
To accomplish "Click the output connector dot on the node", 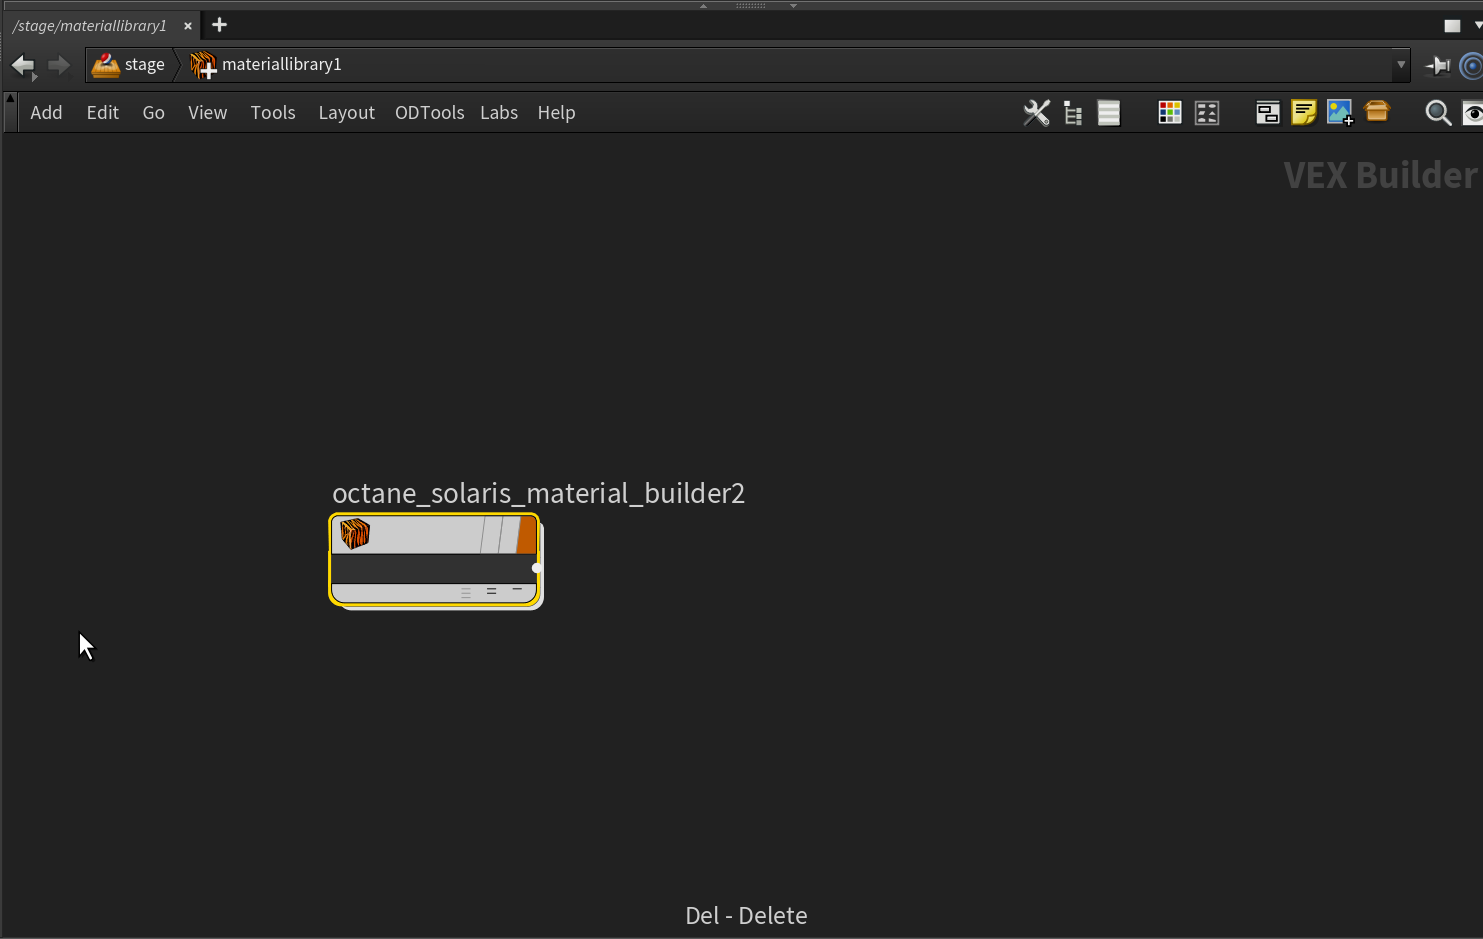I will [537, 568].
